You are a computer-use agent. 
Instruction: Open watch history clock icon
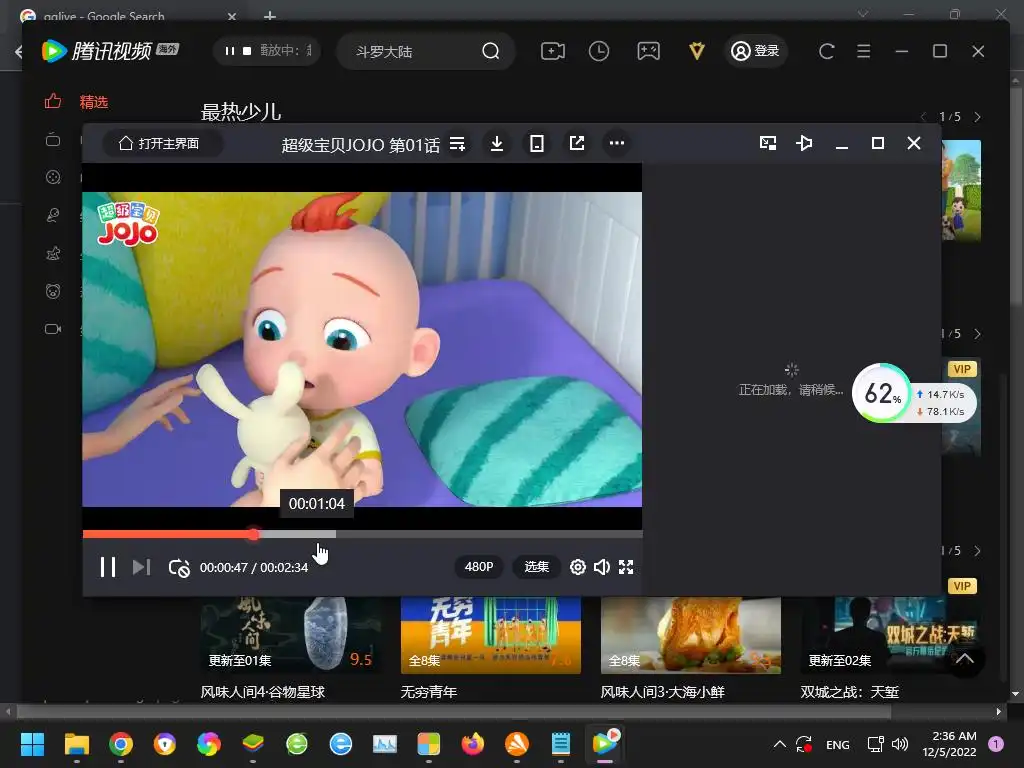coord(599,51)
